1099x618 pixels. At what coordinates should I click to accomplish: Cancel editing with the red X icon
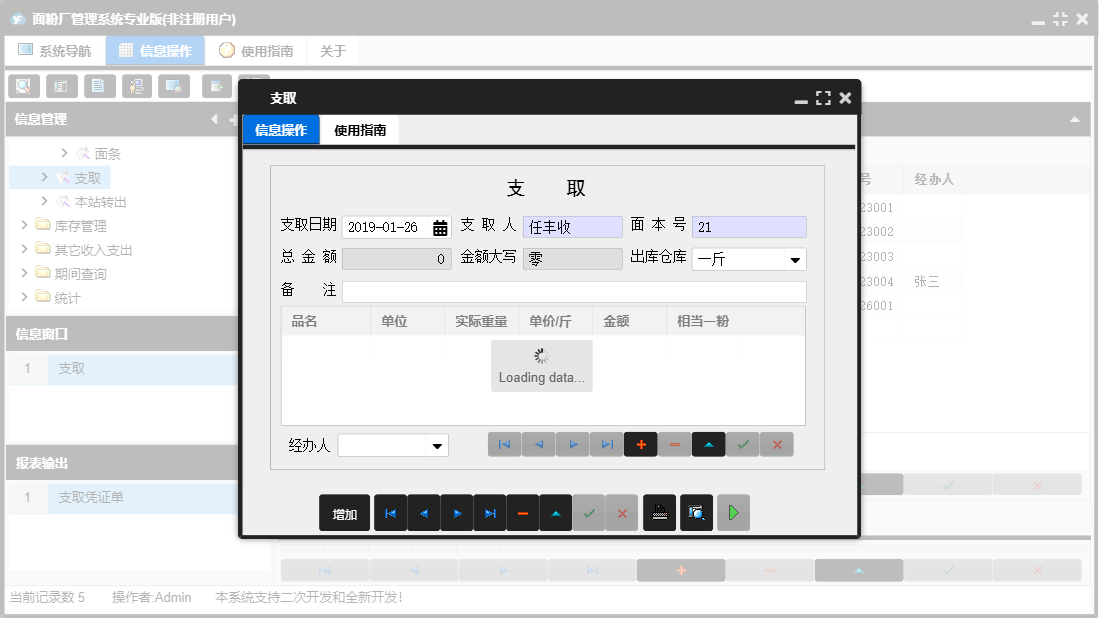(777, 444)
